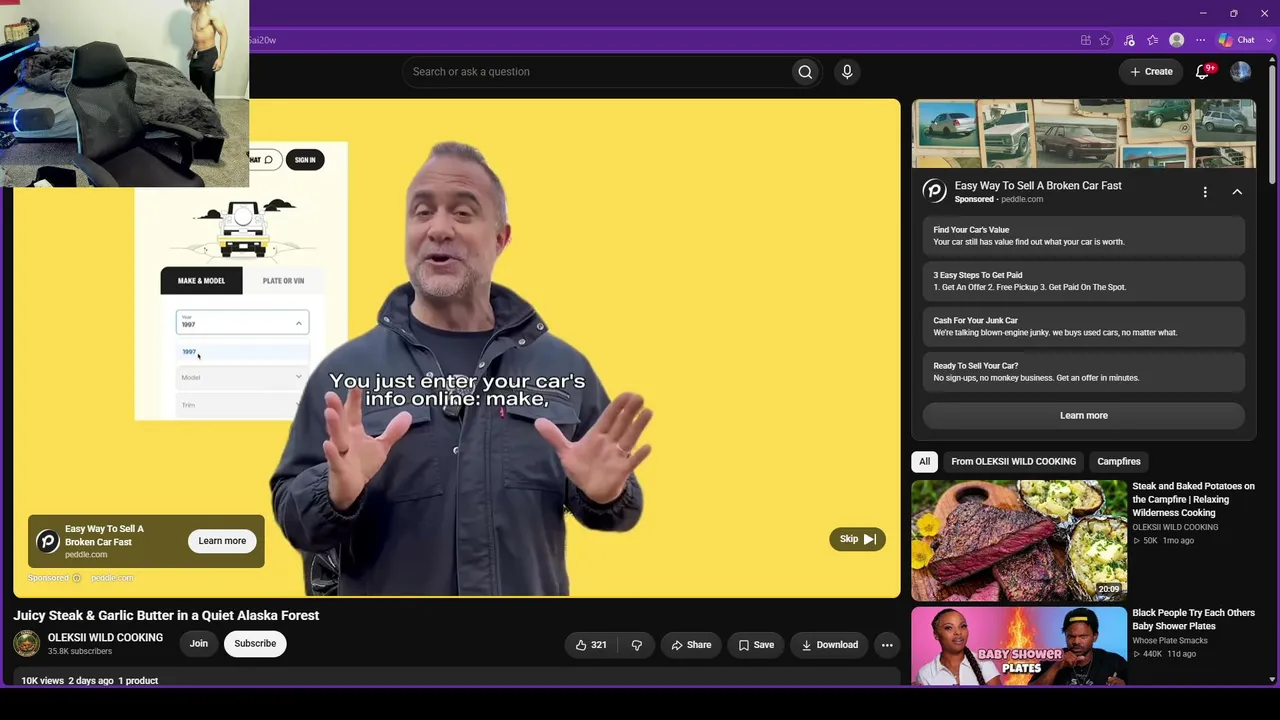
Task: Click the Create button
Action: point(1151,72)
